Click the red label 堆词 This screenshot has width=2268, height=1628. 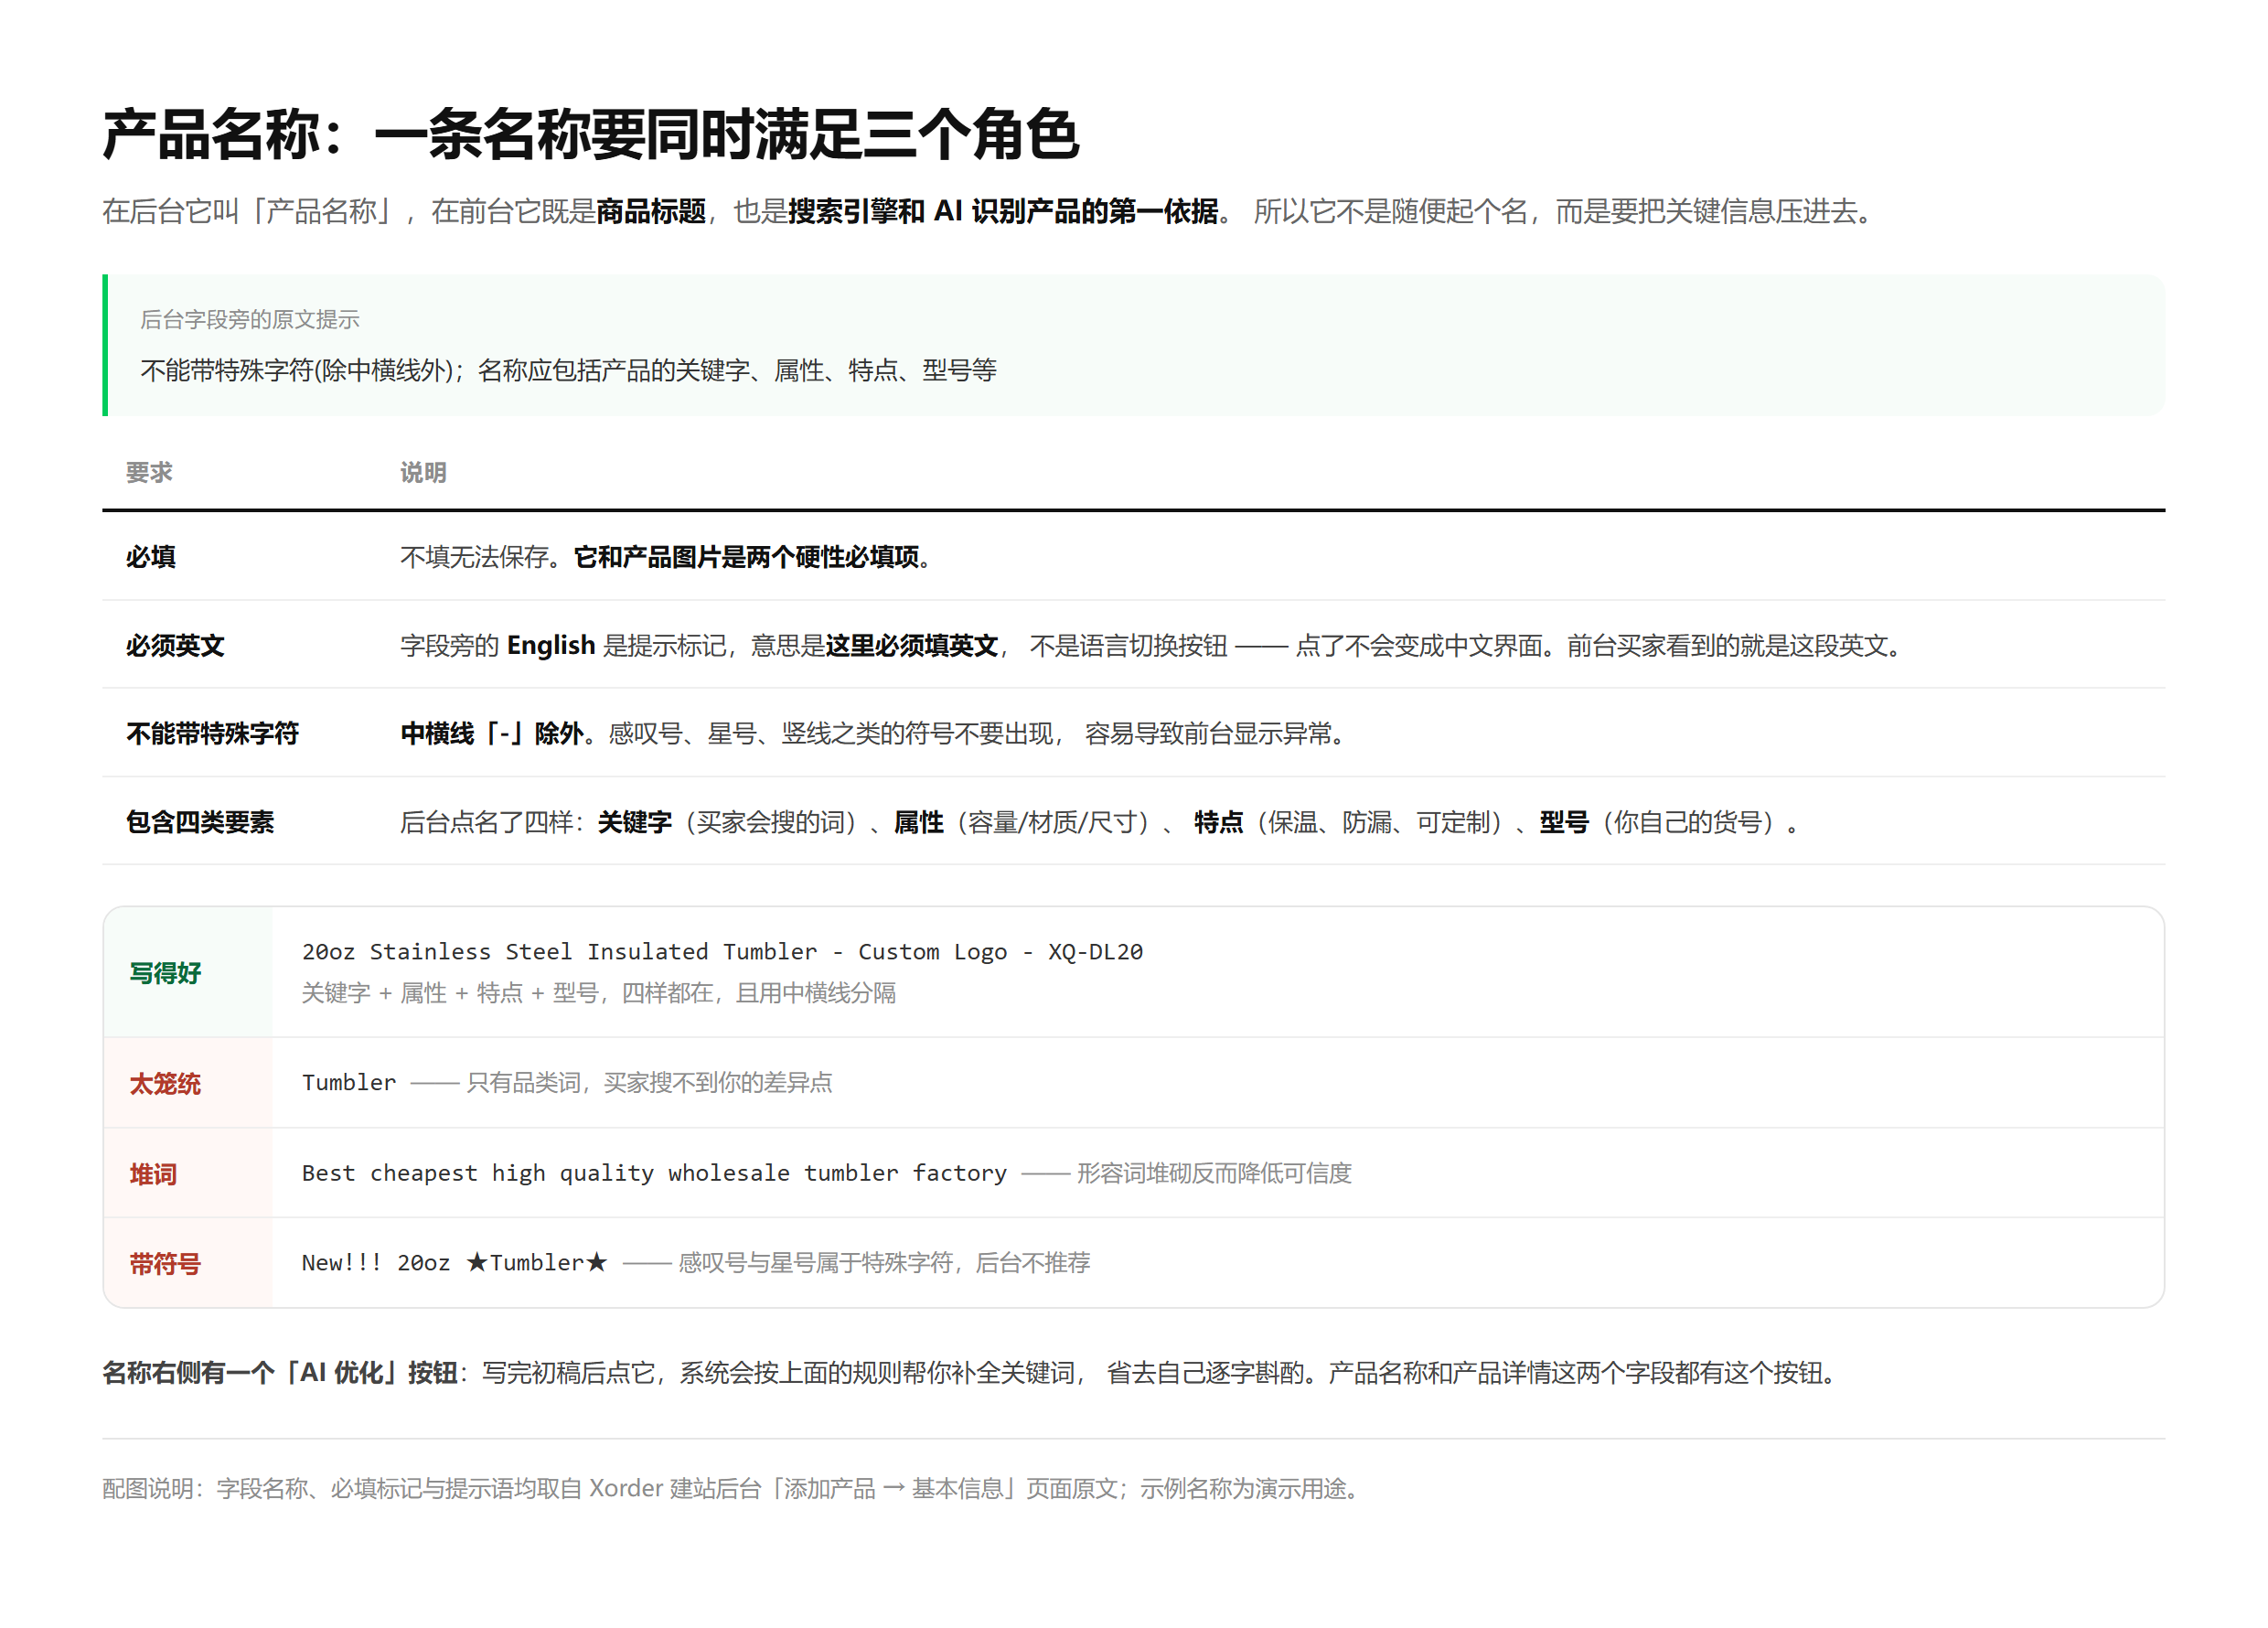pos(153,1173)
